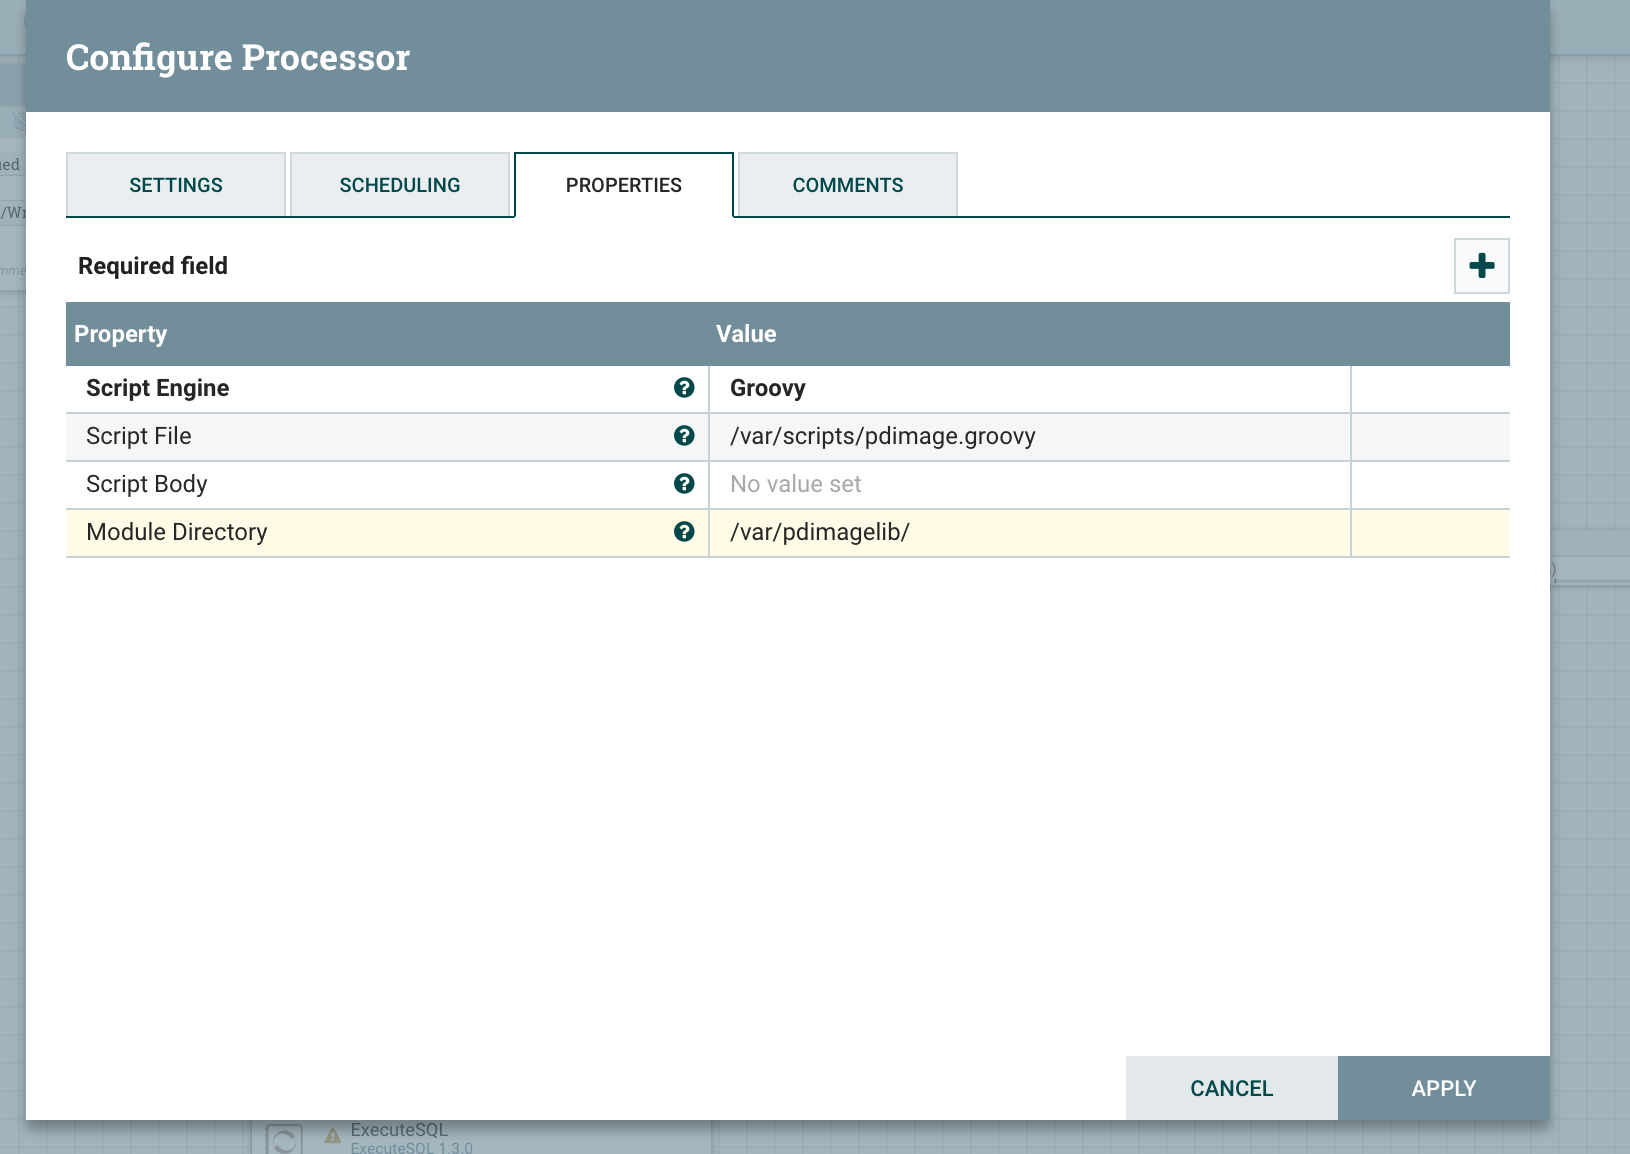Click the Value column header
Image resolution: width=1630 pixels, height=1154 pixels.
746,334
